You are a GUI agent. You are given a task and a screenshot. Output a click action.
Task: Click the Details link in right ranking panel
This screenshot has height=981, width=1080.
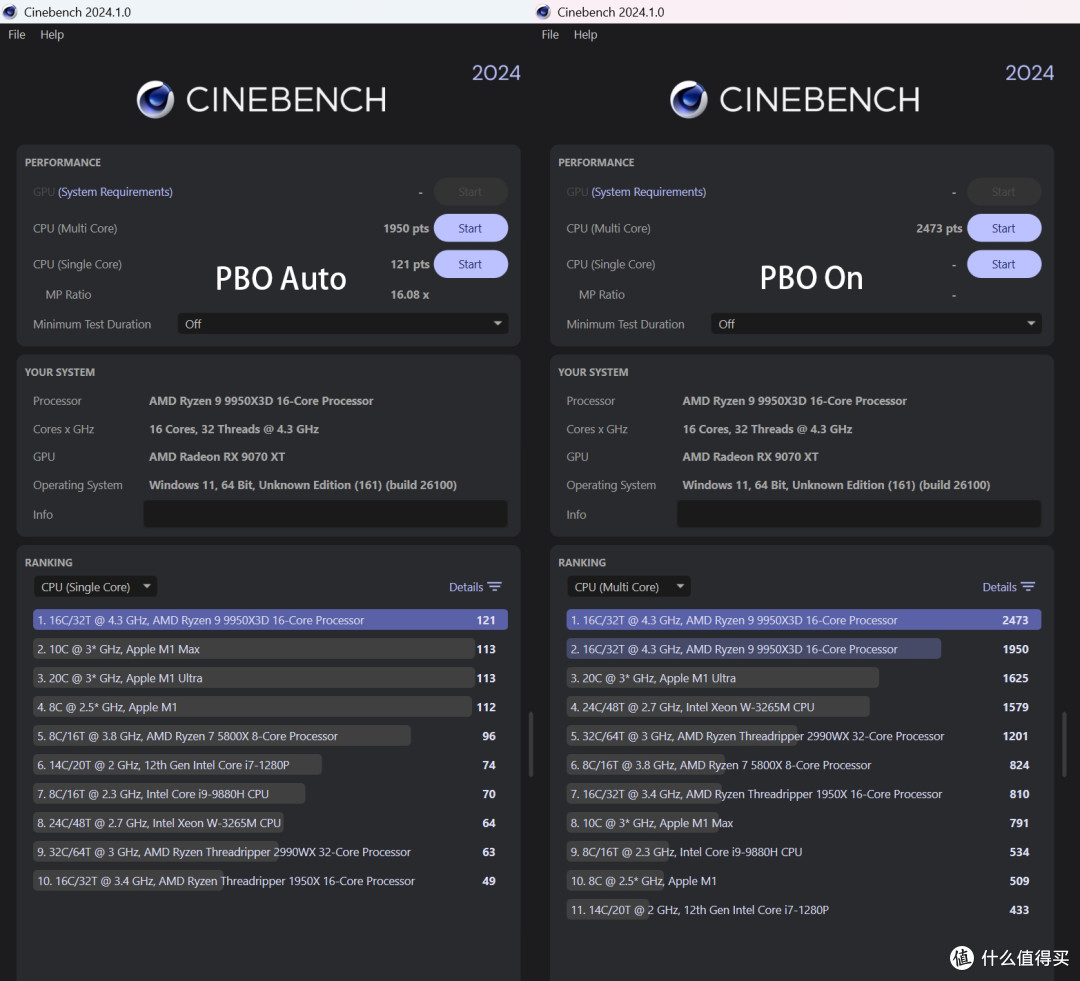click(x=999, y=587)
